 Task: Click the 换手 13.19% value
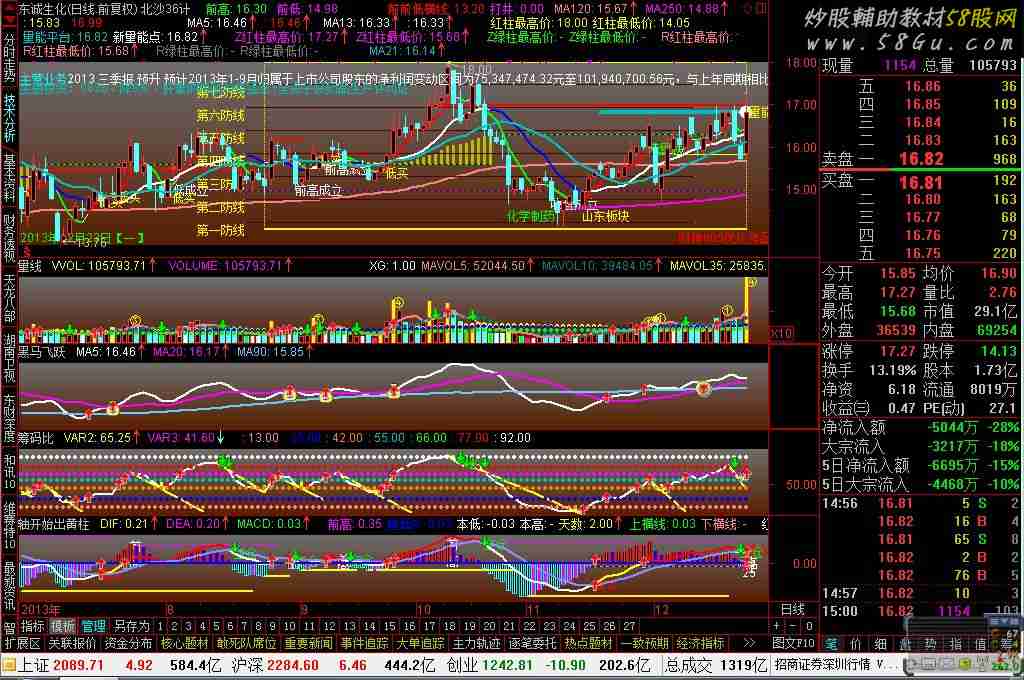coord(893,370)
